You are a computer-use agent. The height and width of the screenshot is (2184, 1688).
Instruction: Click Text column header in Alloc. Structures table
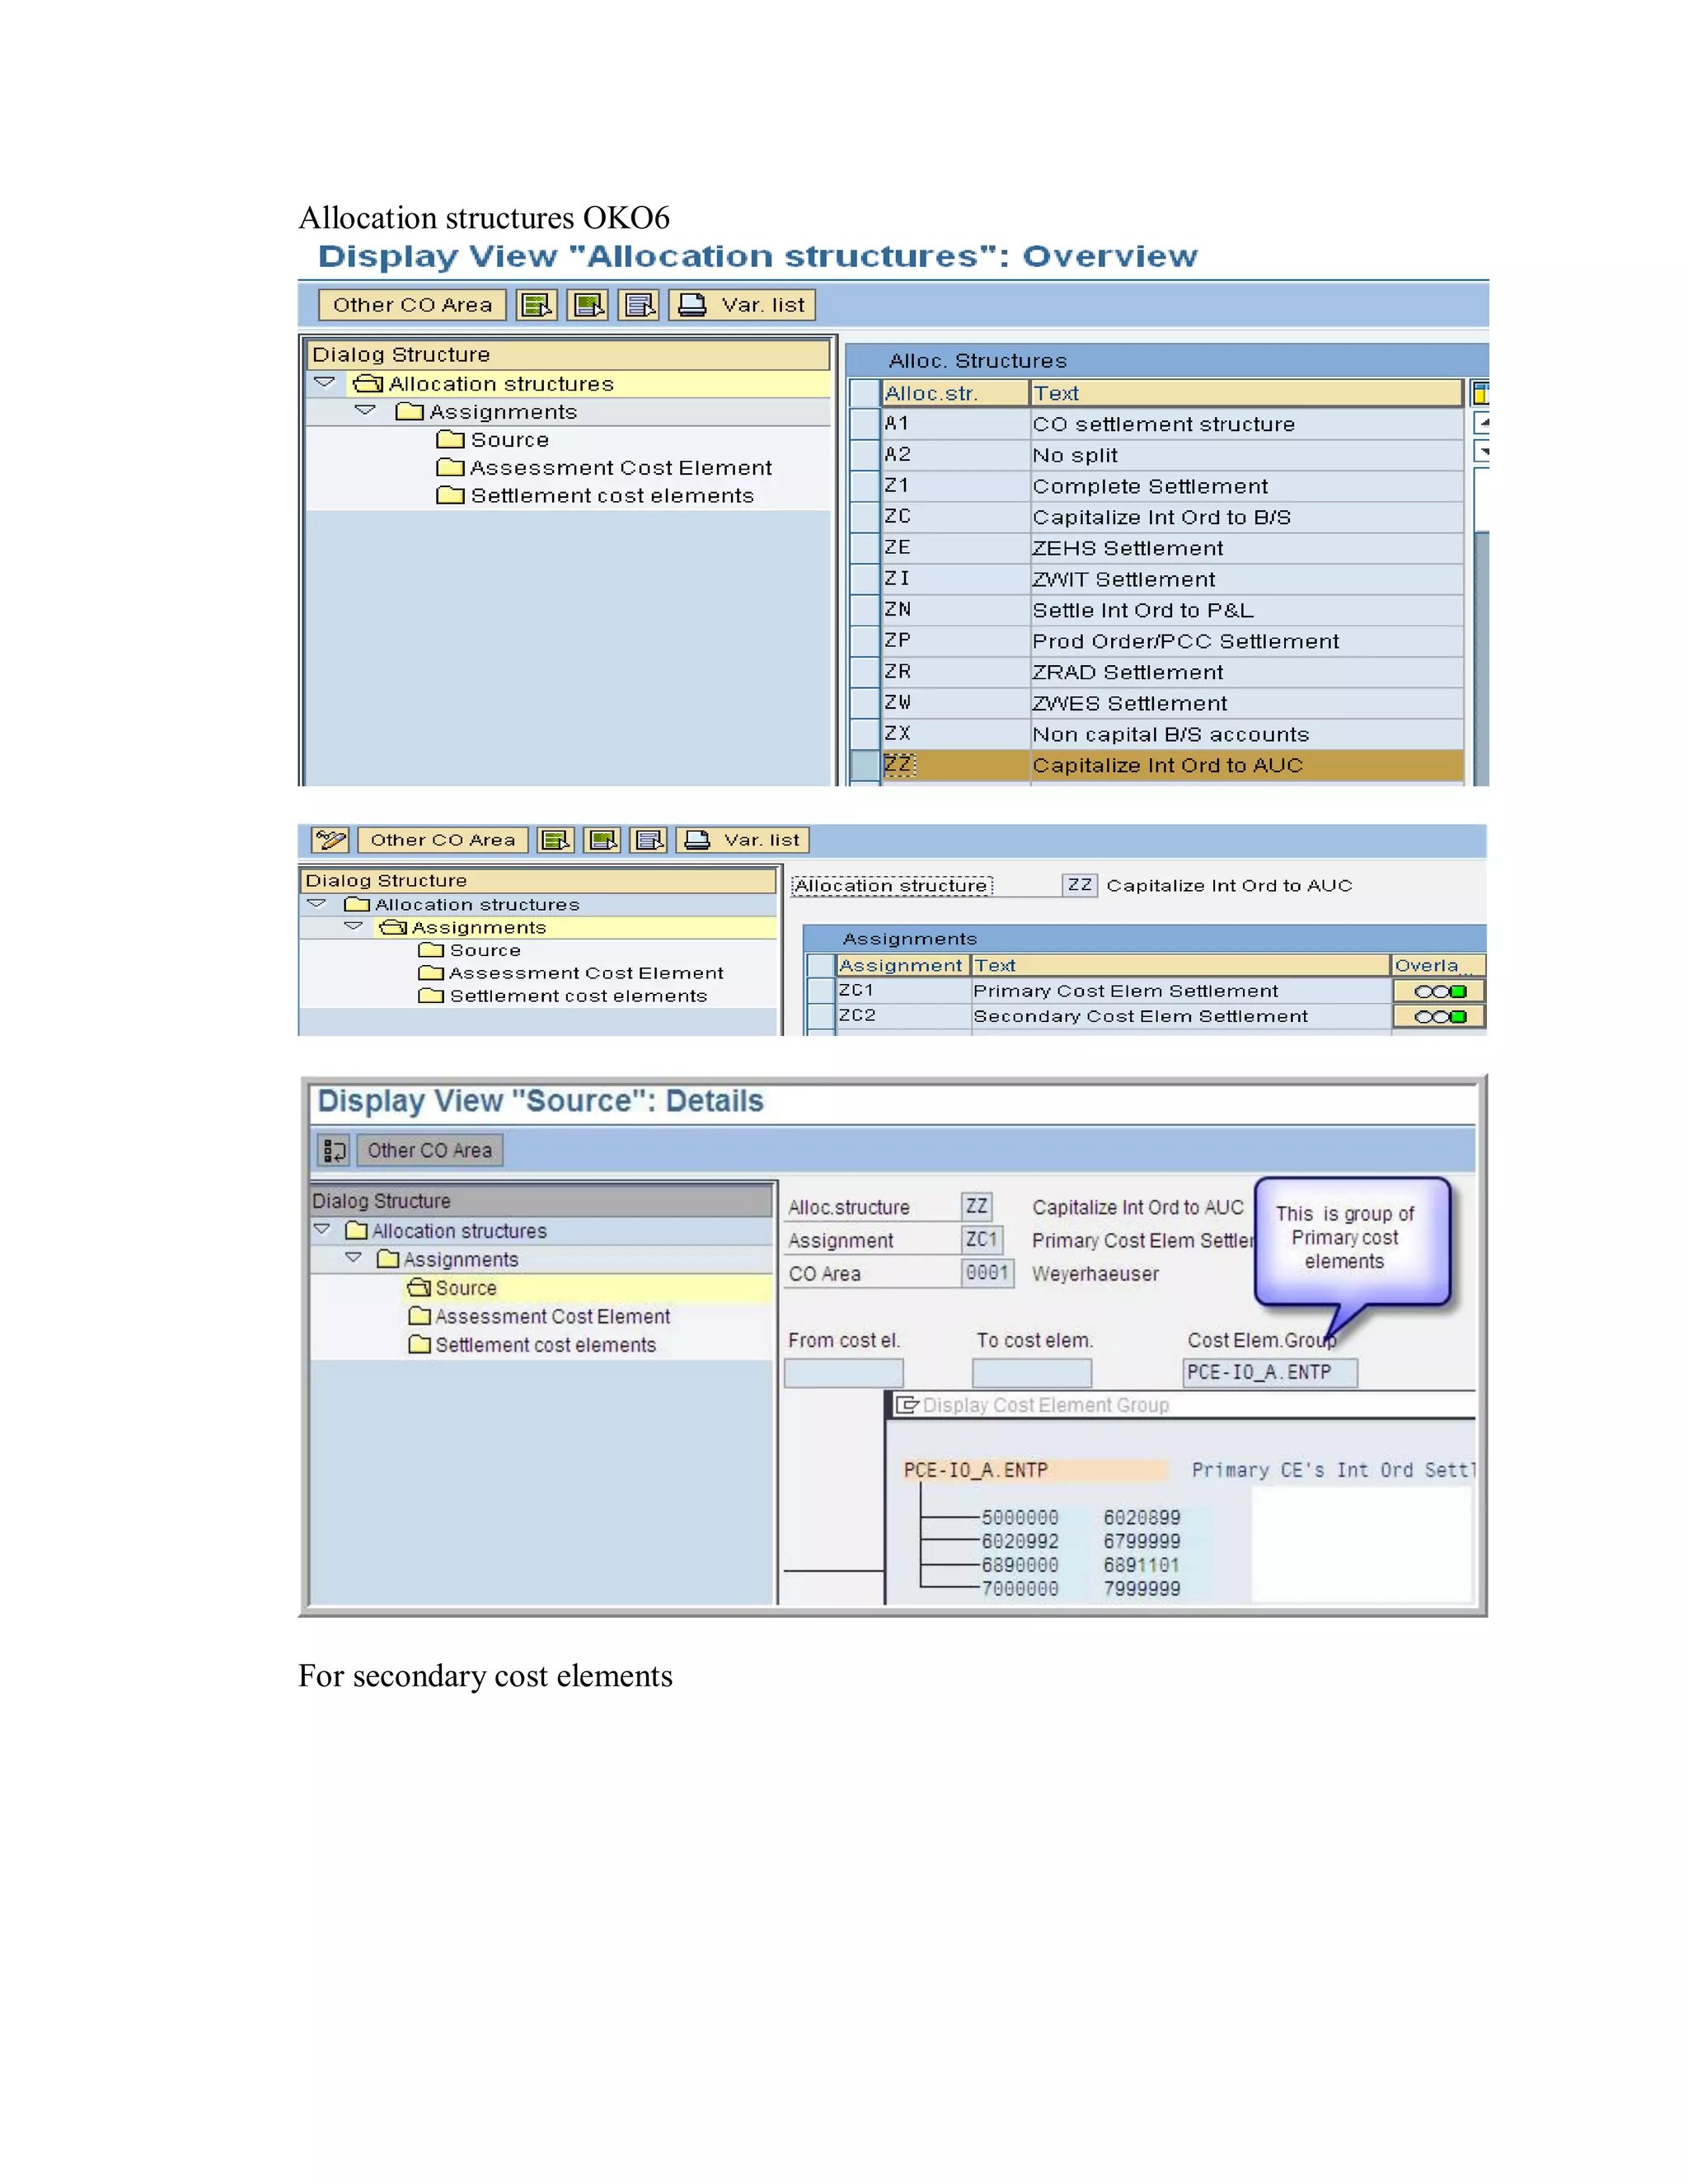pyautogui.click(x=1247, y=393)
